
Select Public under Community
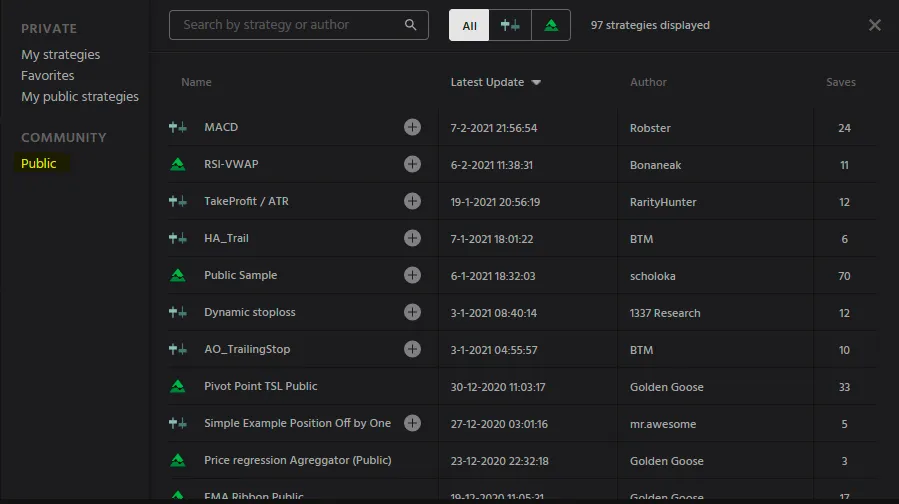[38, 163]
